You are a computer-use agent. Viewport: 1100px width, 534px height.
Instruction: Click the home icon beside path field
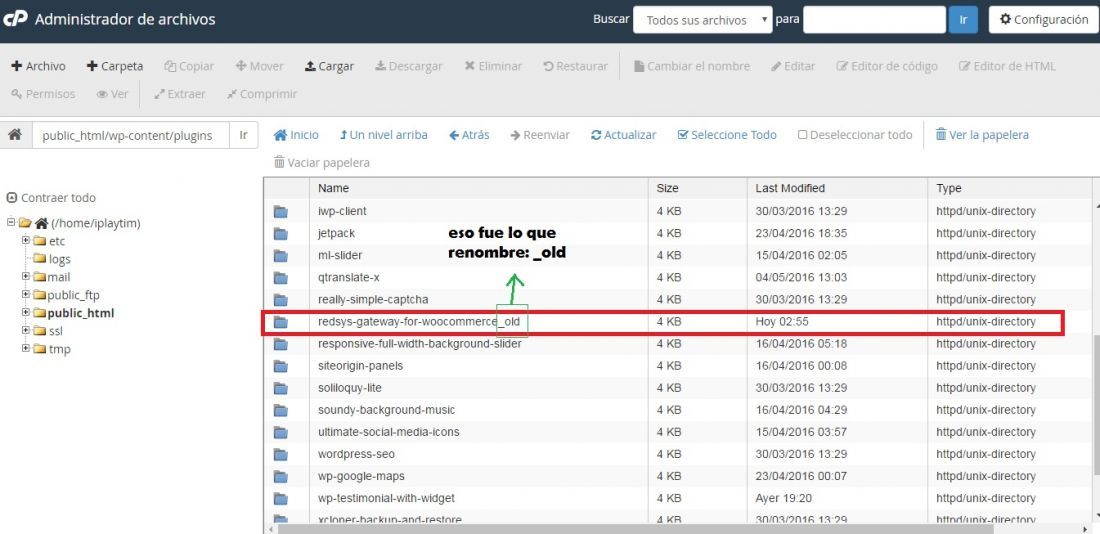[15, 135]
